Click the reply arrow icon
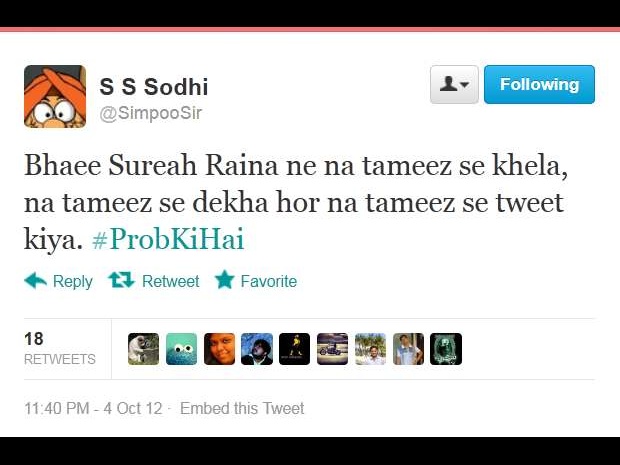The image size is (620, 465). 36,281
